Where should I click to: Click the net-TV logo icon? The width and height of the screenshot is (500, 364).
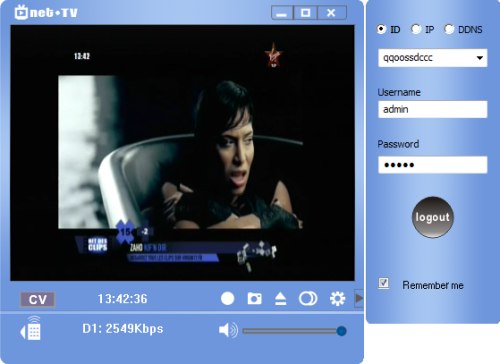(x=21, y=12)
